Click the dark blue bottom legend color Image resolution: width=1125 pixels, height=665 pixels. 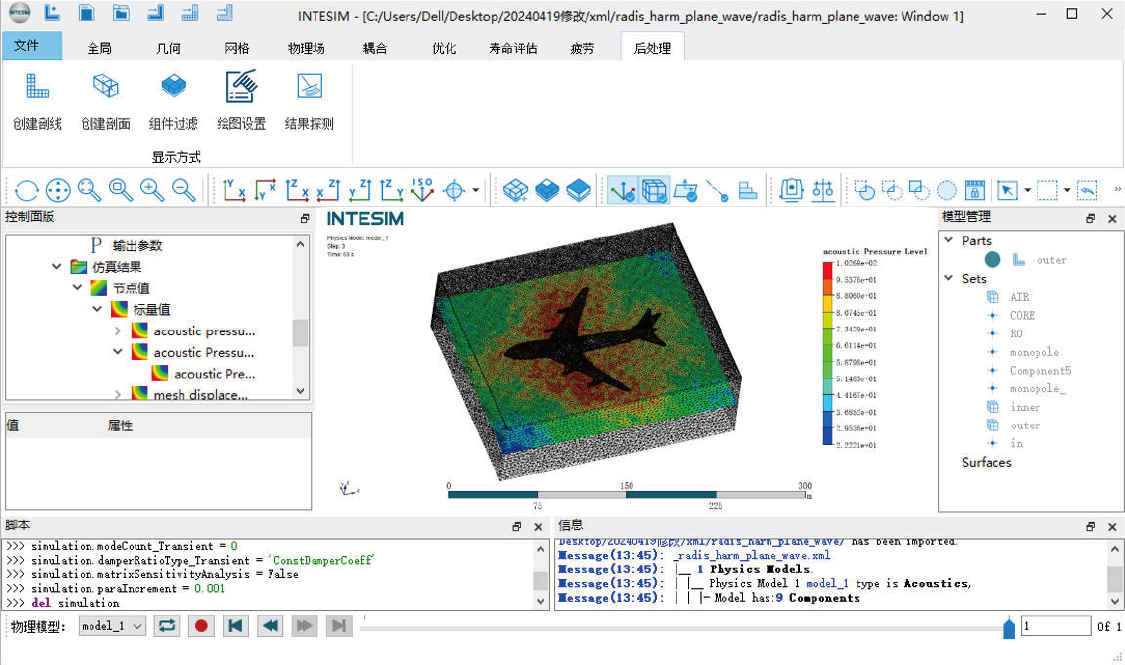[828, 436]
